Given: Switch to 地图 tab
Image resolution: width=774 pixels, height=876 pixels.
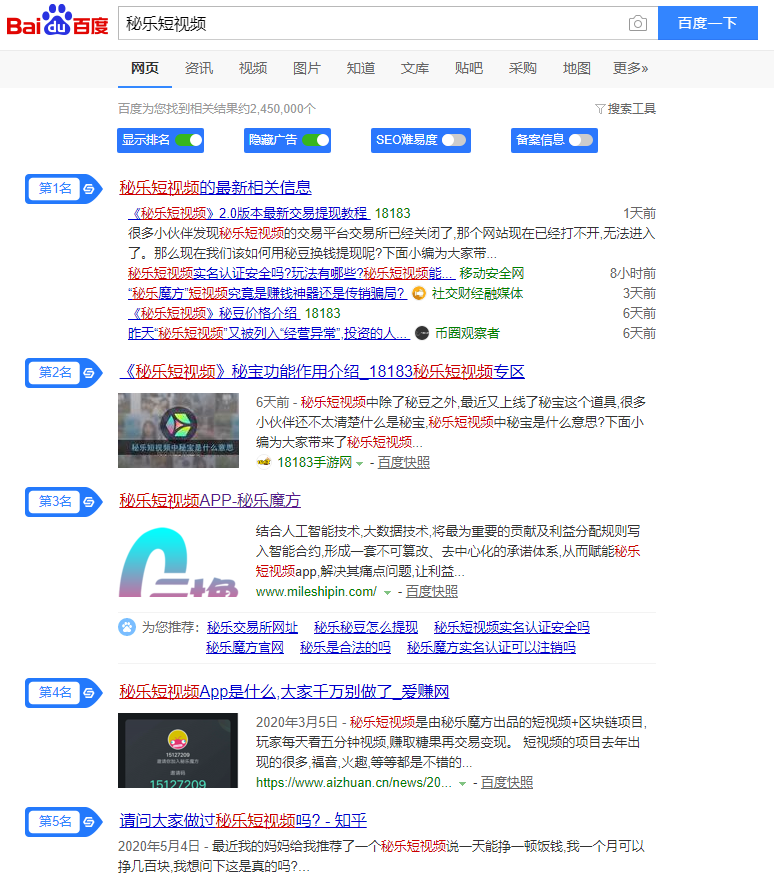Looking at the screenshot, I should tap(577, 69).
